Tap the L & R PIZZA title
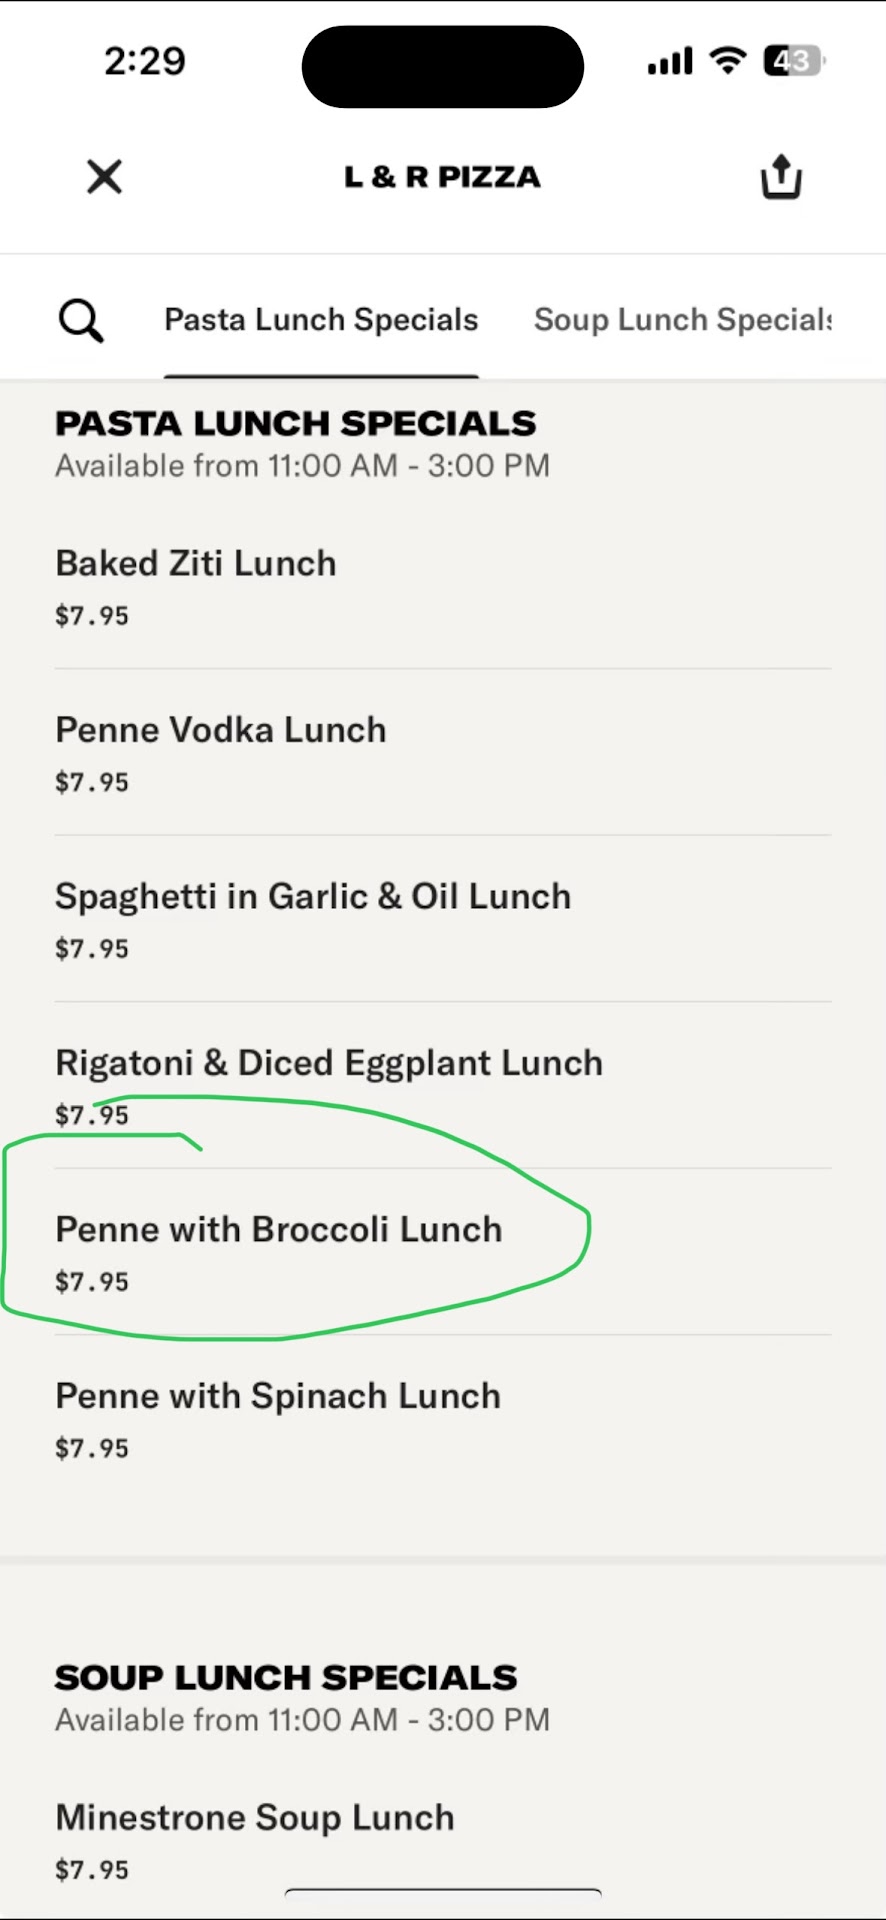Image resolution: width=886 pixels, height=1920 pixels. 442,177
